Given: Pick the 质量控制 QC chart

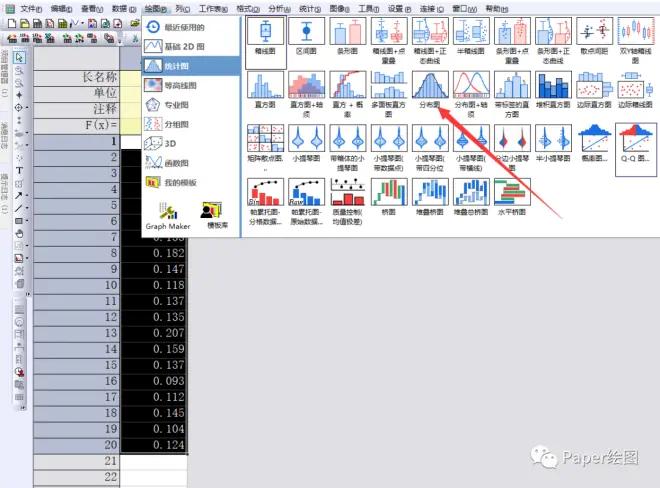Looking at the screenshot, I should [348, 201].
